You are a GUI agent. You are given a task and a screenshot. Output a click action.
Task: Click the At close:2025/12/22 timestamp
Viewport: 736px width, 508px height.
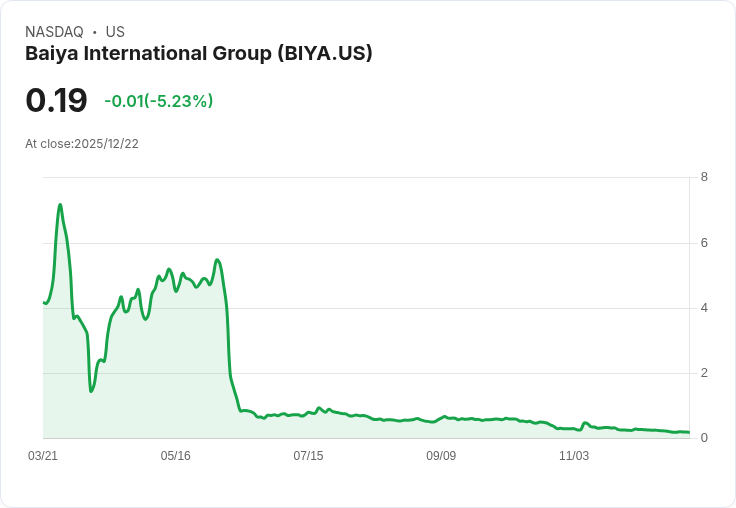82,144
